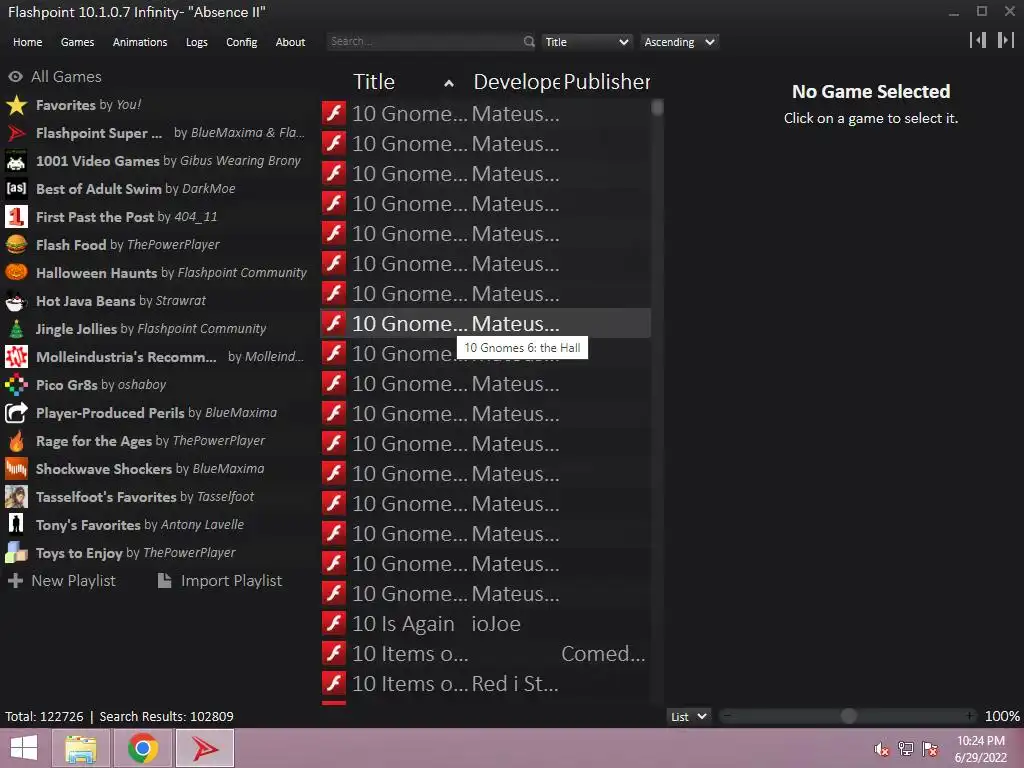Viewport: 1024px width, 768px height.
Task: Toggle the right sidebar visibility icon
Action: (1006, 40)
